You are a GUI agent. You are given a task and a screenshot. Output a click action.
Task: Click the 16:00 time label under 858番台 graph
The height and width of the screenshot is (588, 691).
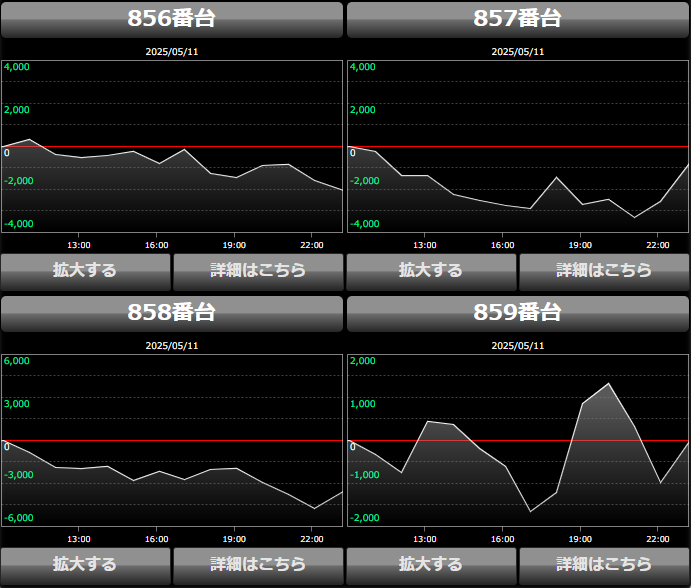click(156, 539)
